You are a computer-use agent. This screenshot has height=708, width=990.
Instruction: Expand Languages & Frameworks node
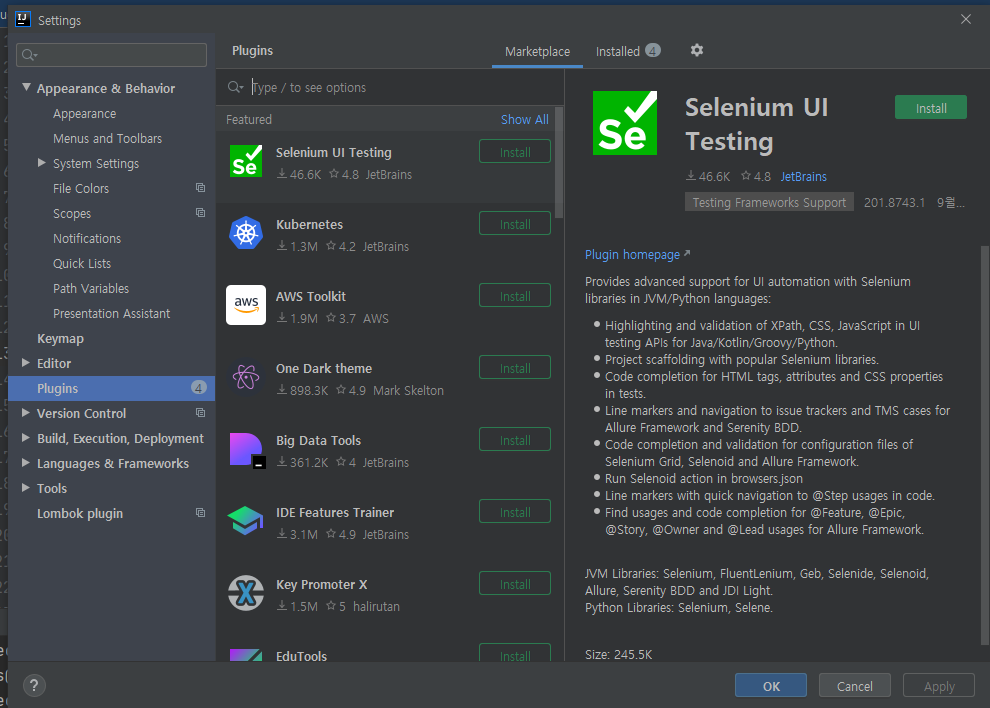(26, 462)
